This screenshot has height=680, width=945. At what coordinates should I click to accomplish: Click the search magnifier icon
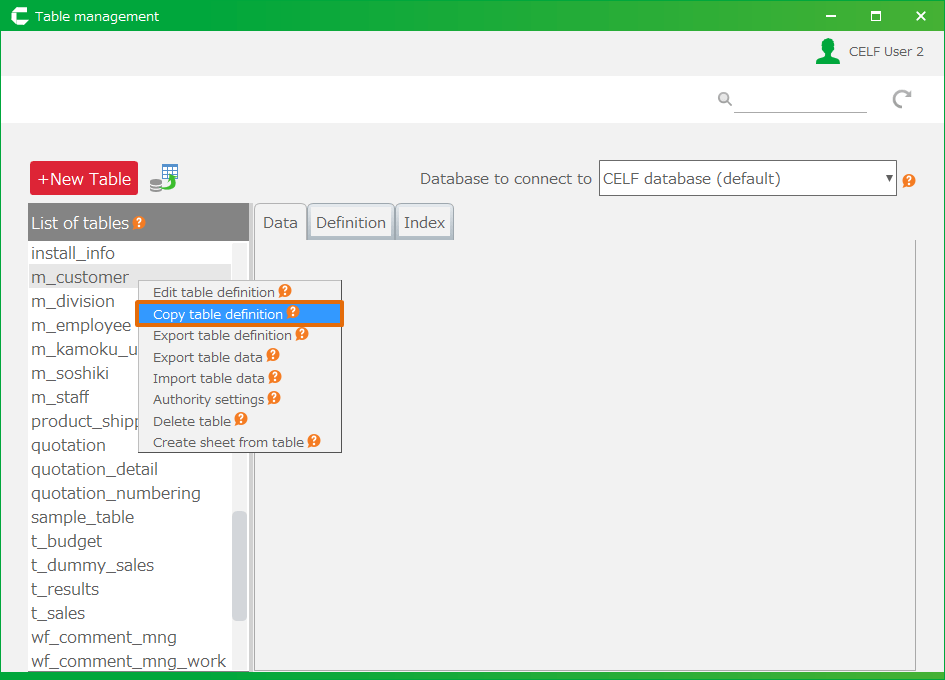pos(724,99)
